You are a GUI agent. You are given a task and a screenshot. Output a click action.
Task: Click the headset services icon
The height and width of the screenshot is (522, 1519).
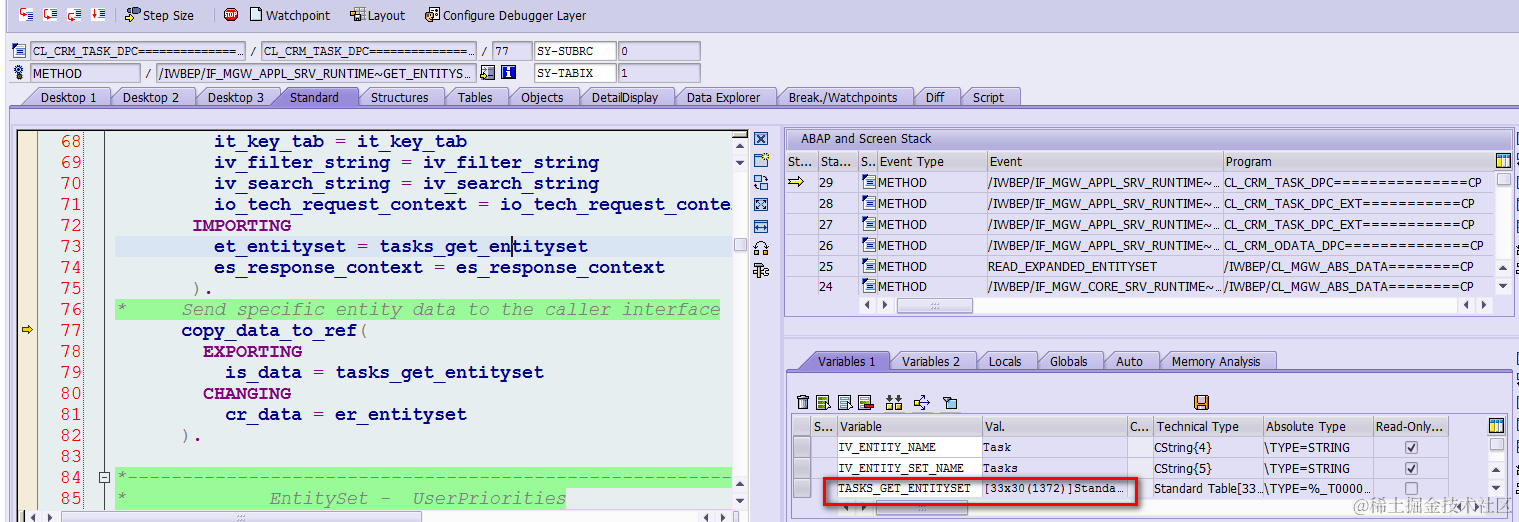tap(761, 248)
